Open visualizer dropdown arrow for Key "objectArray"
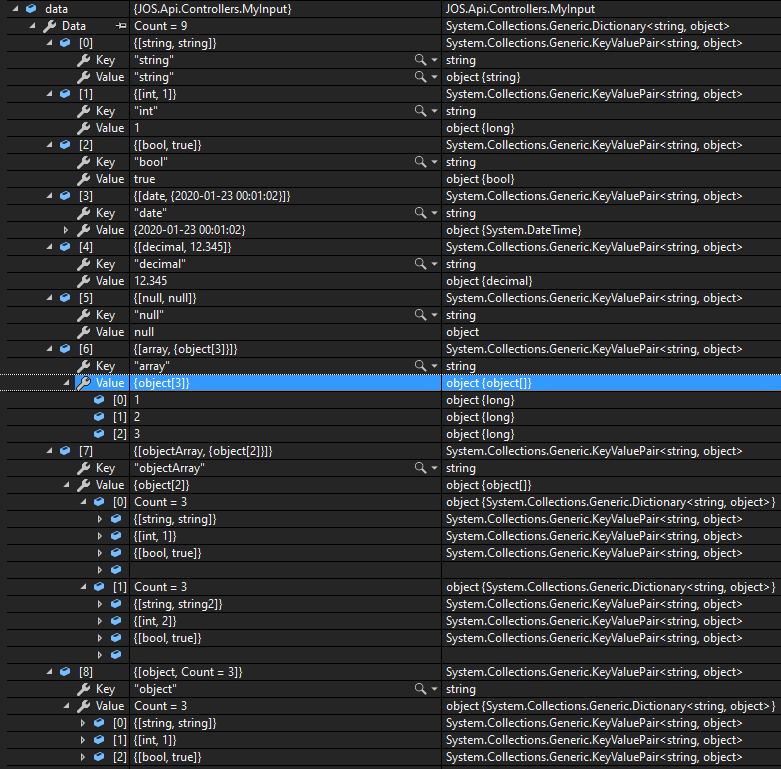The width and height of the screenshot is (781, 769). click(x=434, y=468)
